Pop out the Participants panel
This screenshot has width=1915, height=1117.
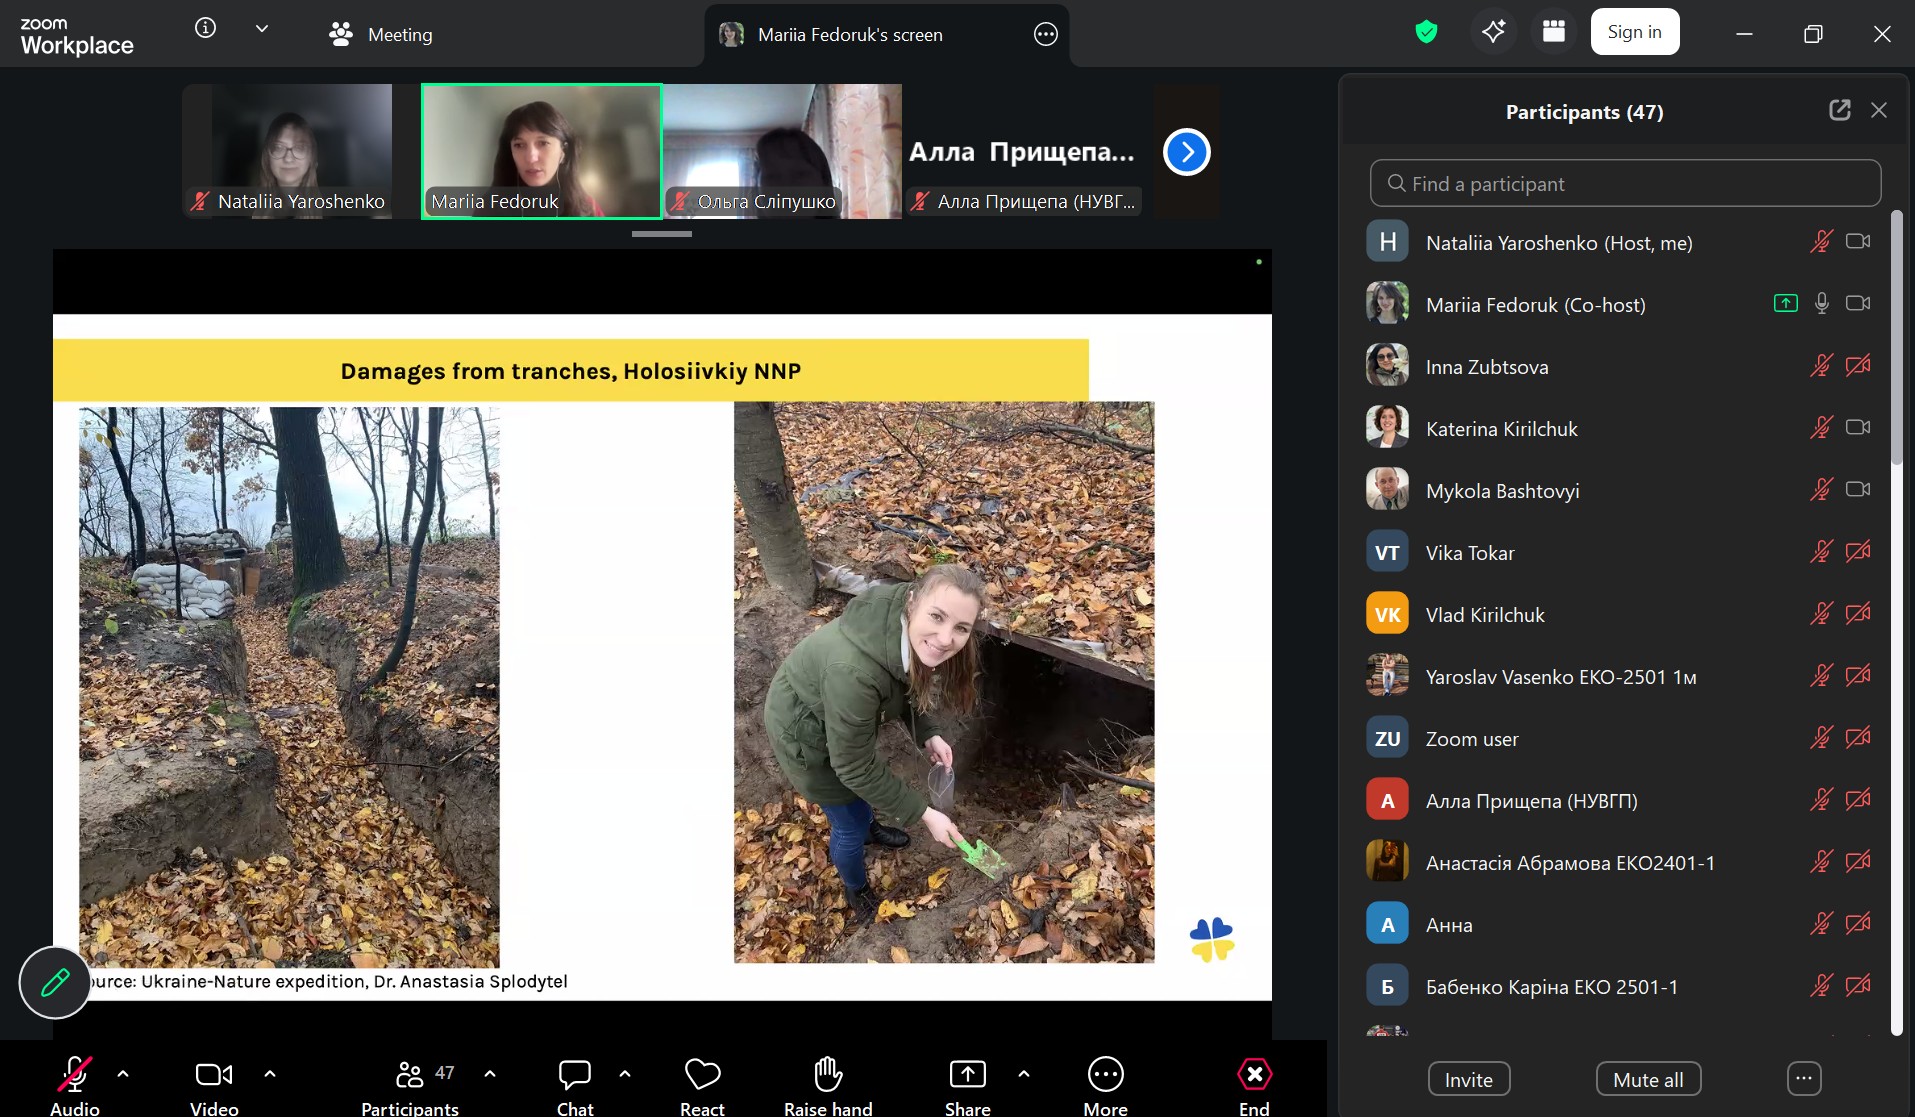[1839, 111]
